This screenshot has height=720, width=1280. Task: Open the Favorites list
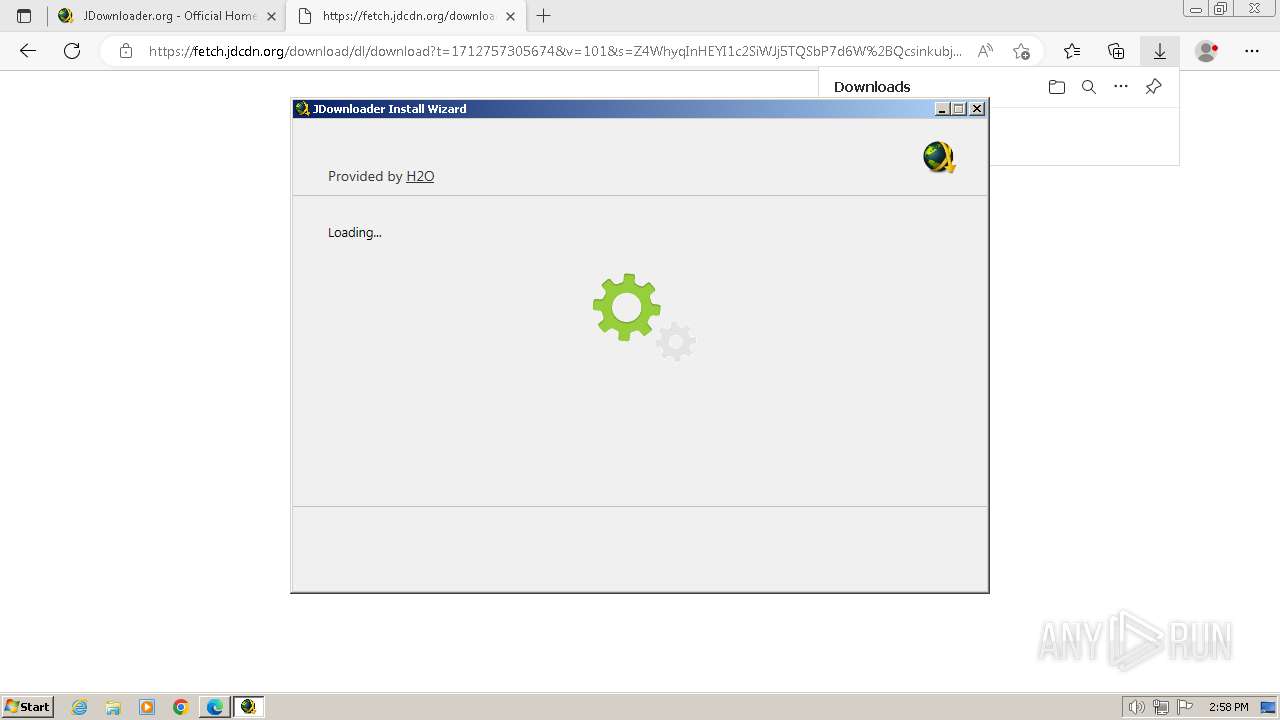pos(1072,51)
